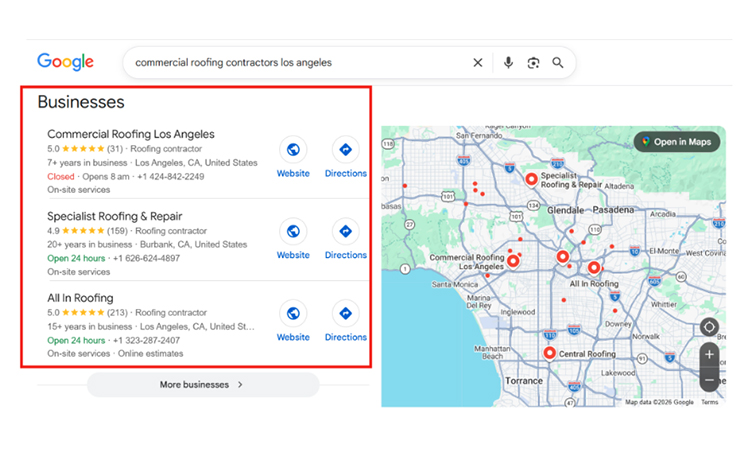750x450 pixels.
Task: Click the Online estimates text
Action: point(151,354)
